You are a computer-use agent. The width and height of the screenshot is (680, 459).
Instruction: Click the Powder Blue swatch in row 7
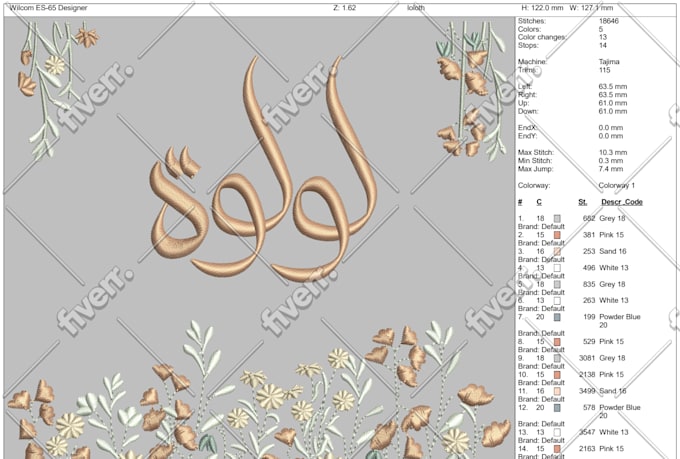click(557, 317)
